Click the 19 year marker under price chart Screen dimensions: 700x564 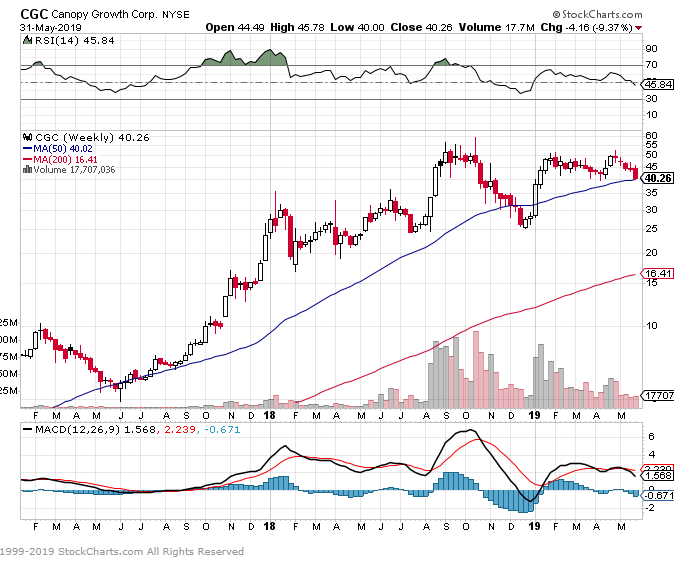tap(534, 415)
